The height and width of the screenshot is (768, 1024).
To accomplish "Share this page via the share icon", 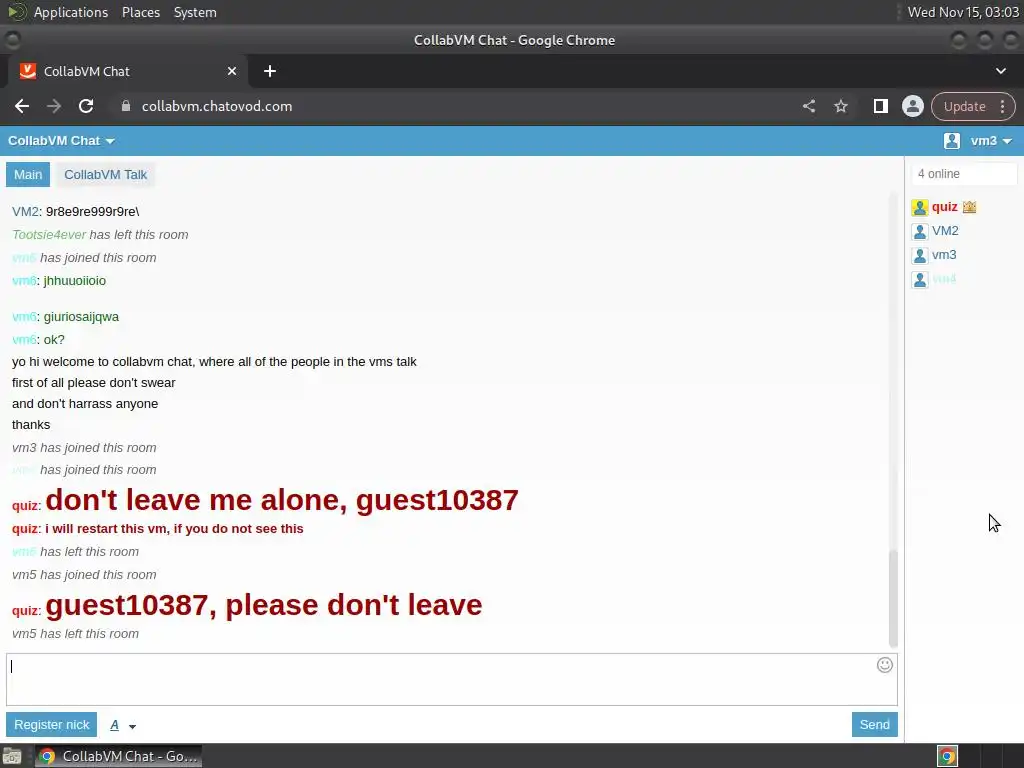I will (x=809, y=106).
